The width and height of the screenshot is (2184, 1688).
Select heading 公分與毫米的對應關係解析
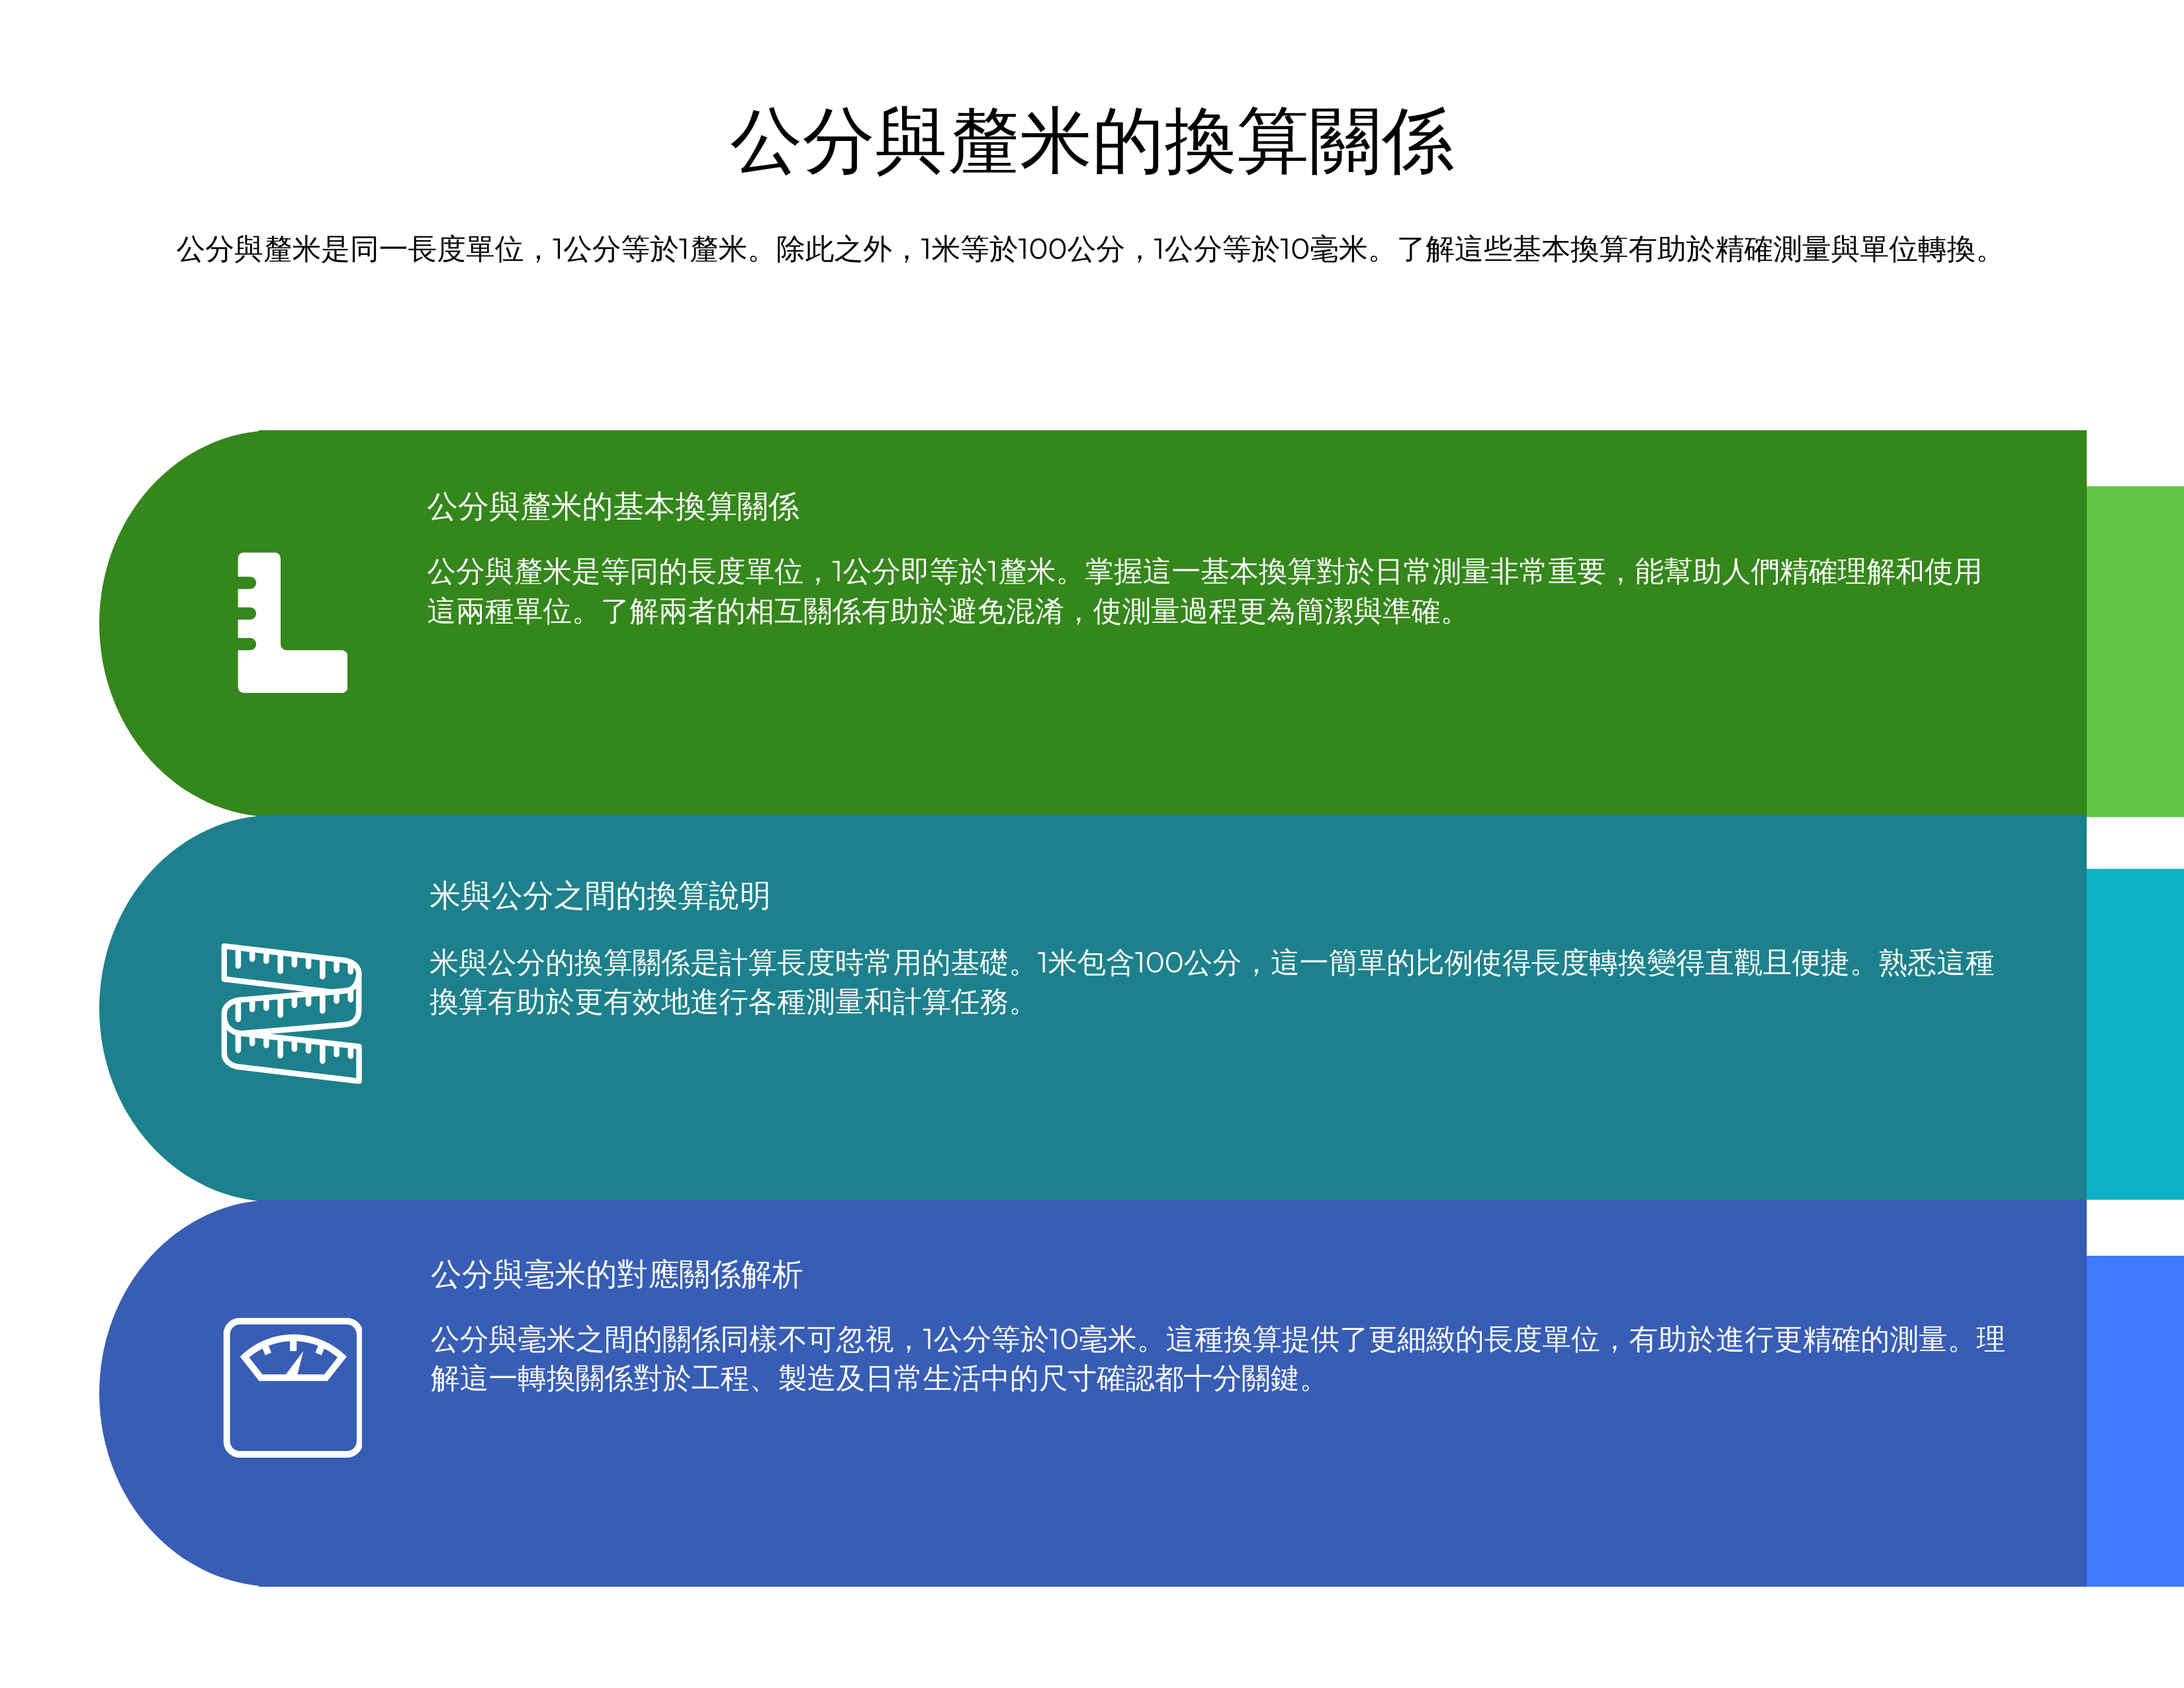pyautogui.click(x=616, y=1274)
